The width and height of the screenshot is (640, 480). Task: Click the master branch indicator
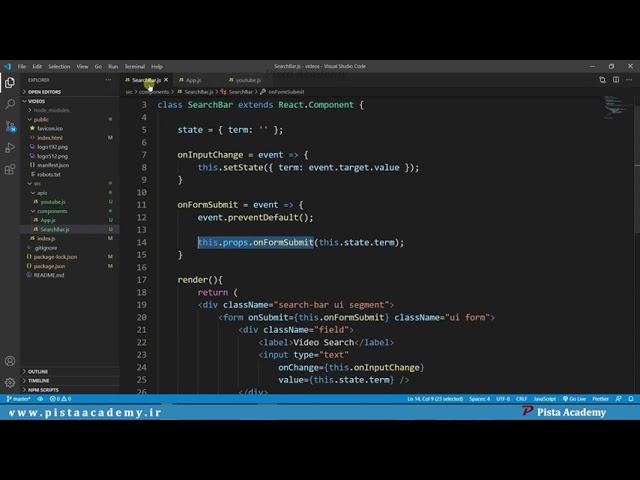point(19,399)
